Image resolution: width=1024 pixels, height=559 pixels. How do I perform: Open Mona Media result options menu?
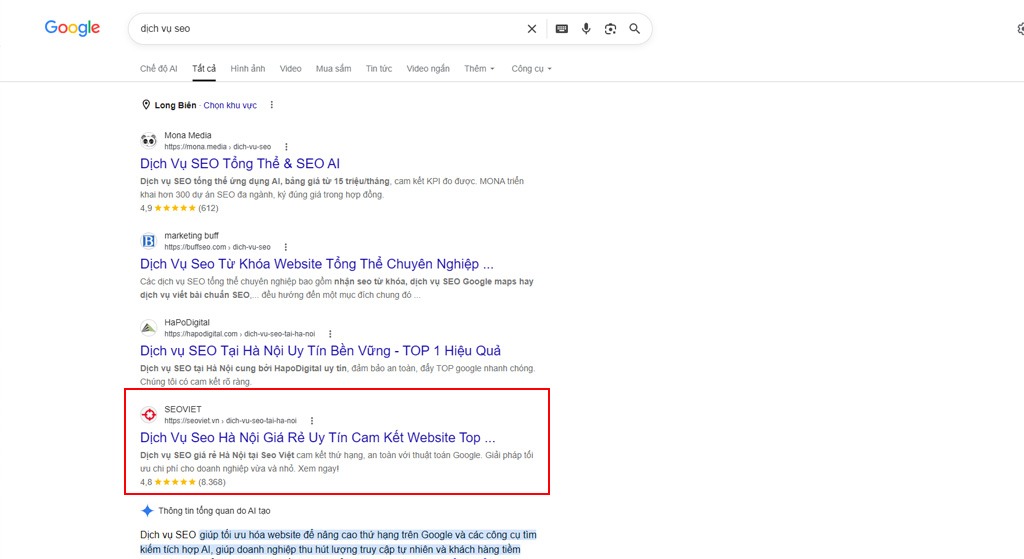pos(286,147)
